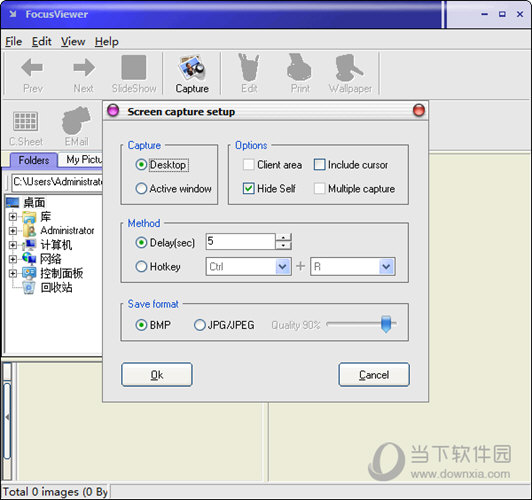Screen dimensions: 532x500
Task: Click the JPEG quality slider handle
Action: [386, 324]
